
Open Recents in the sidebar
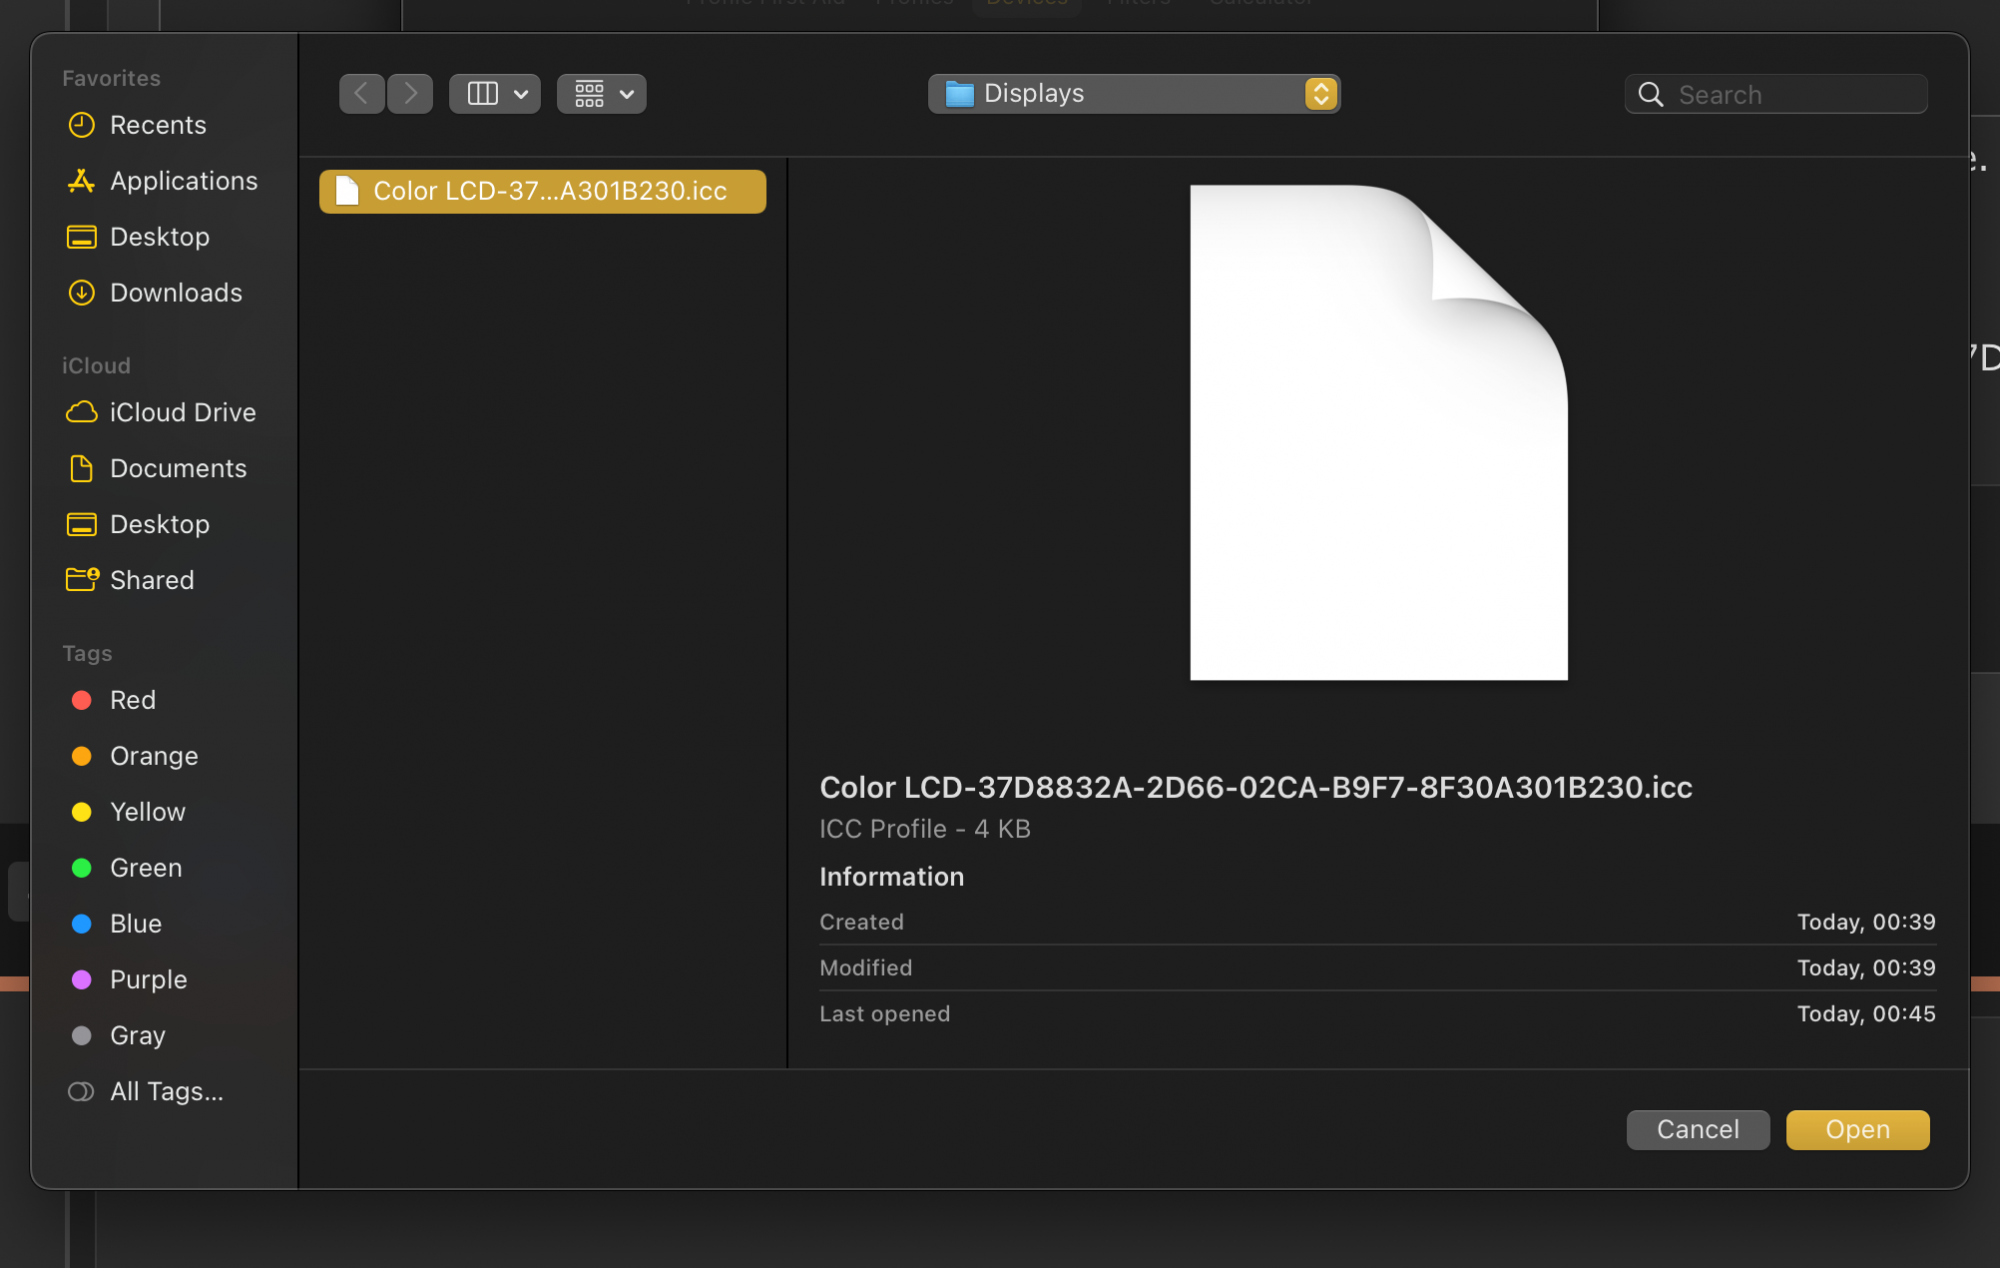[x=157, y=125]
